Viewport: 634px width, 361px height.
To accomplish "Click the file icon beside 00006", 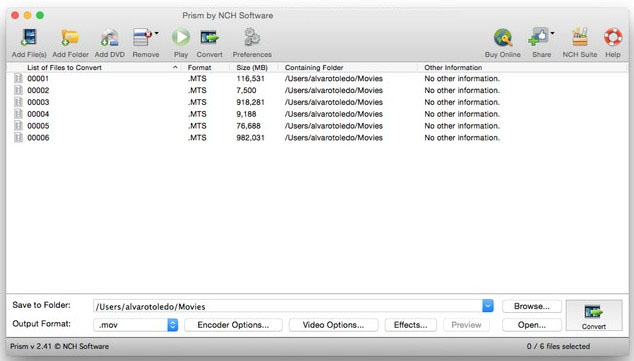I will point(18,137).
